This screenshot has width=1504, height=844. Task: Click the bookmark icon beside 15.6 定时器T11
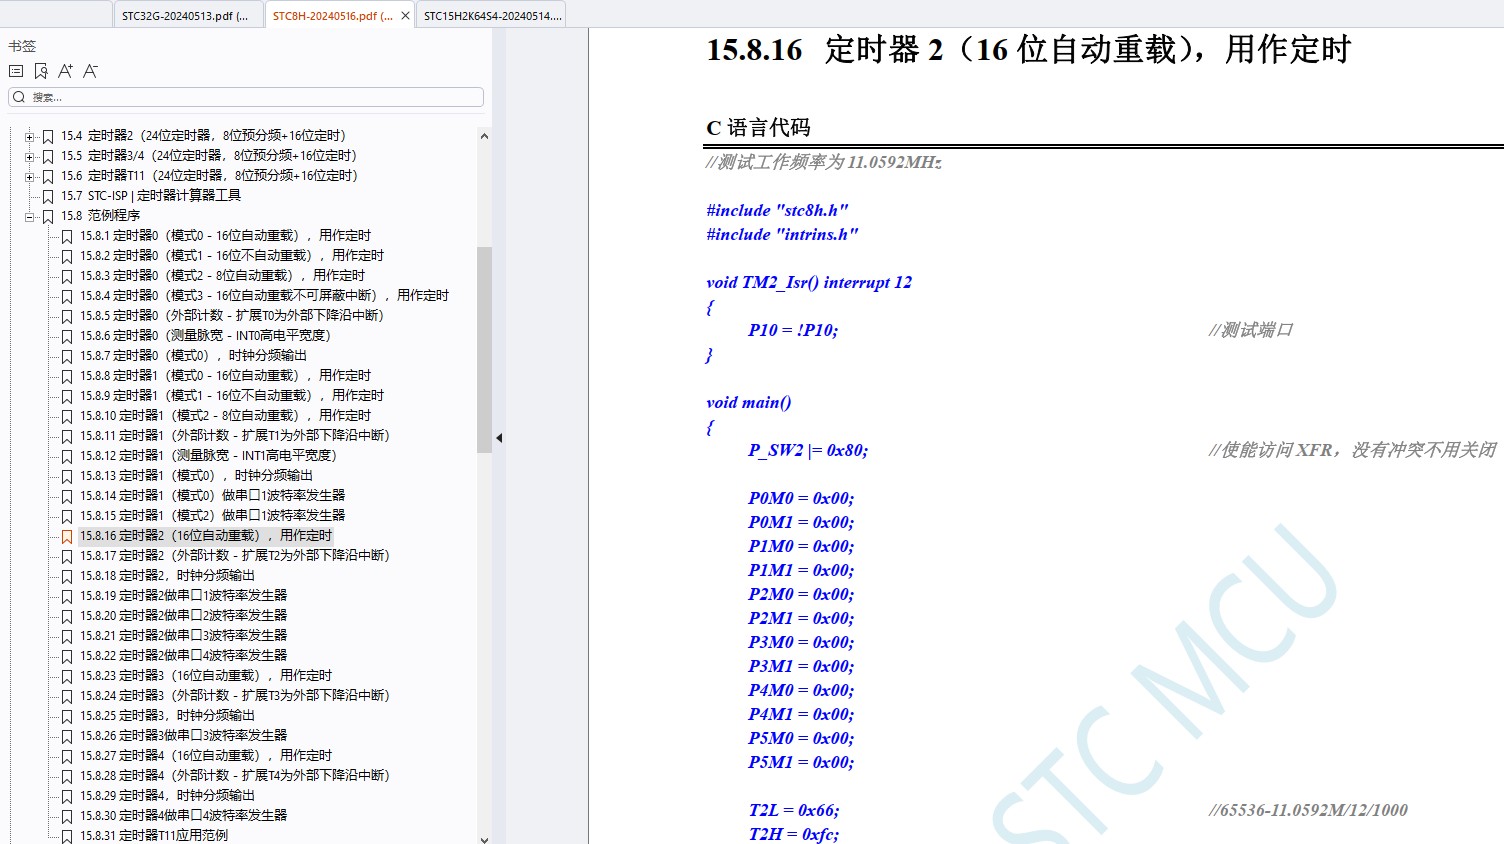pyautogui.click(x=47, y=176)
